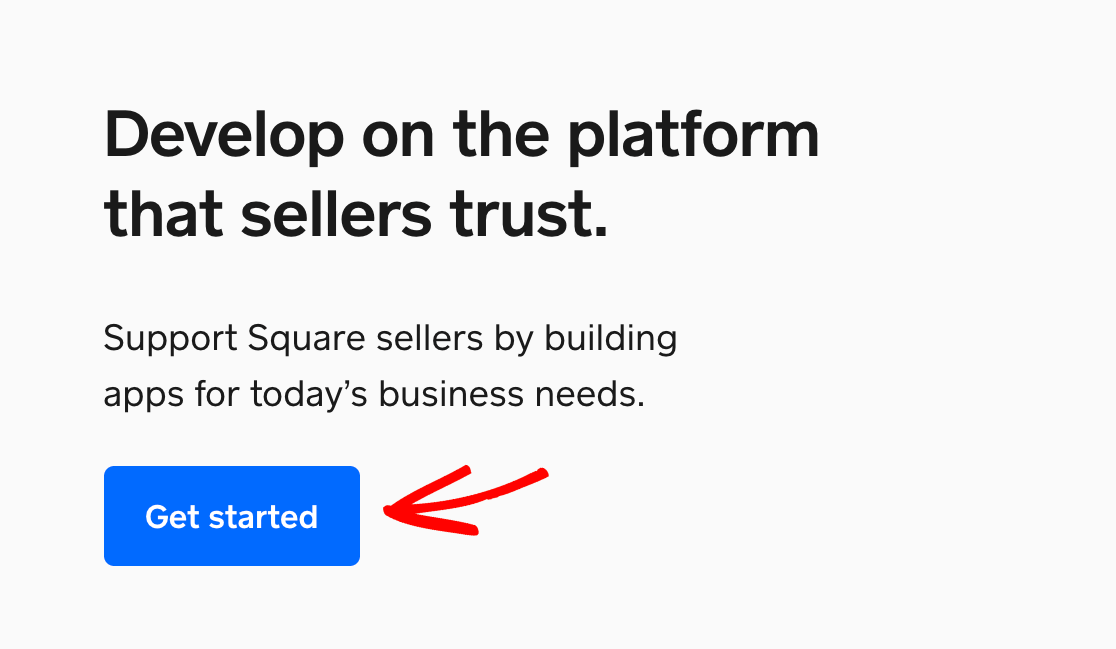Click the word "Develop" in the heading

(224, 137)
